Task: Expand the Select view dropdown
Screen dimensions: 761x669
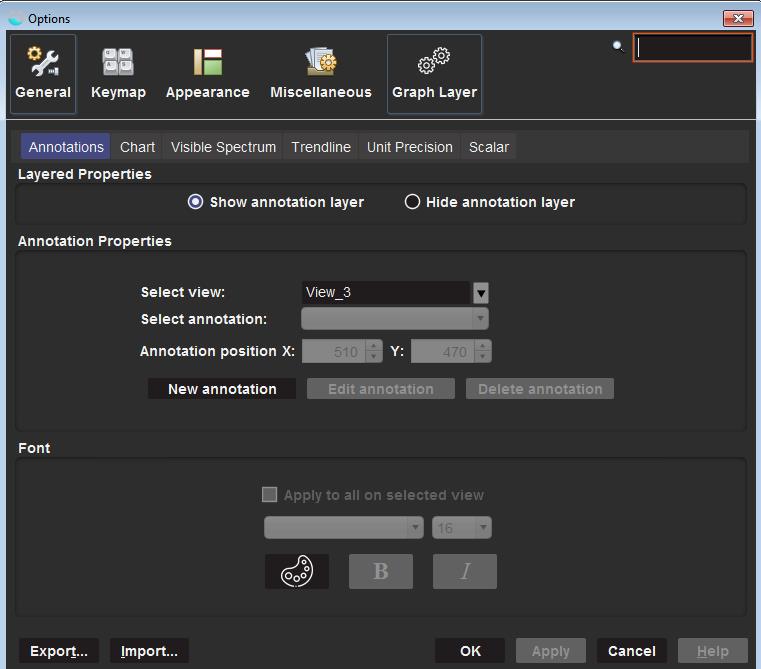Action: tap(481, 293)
